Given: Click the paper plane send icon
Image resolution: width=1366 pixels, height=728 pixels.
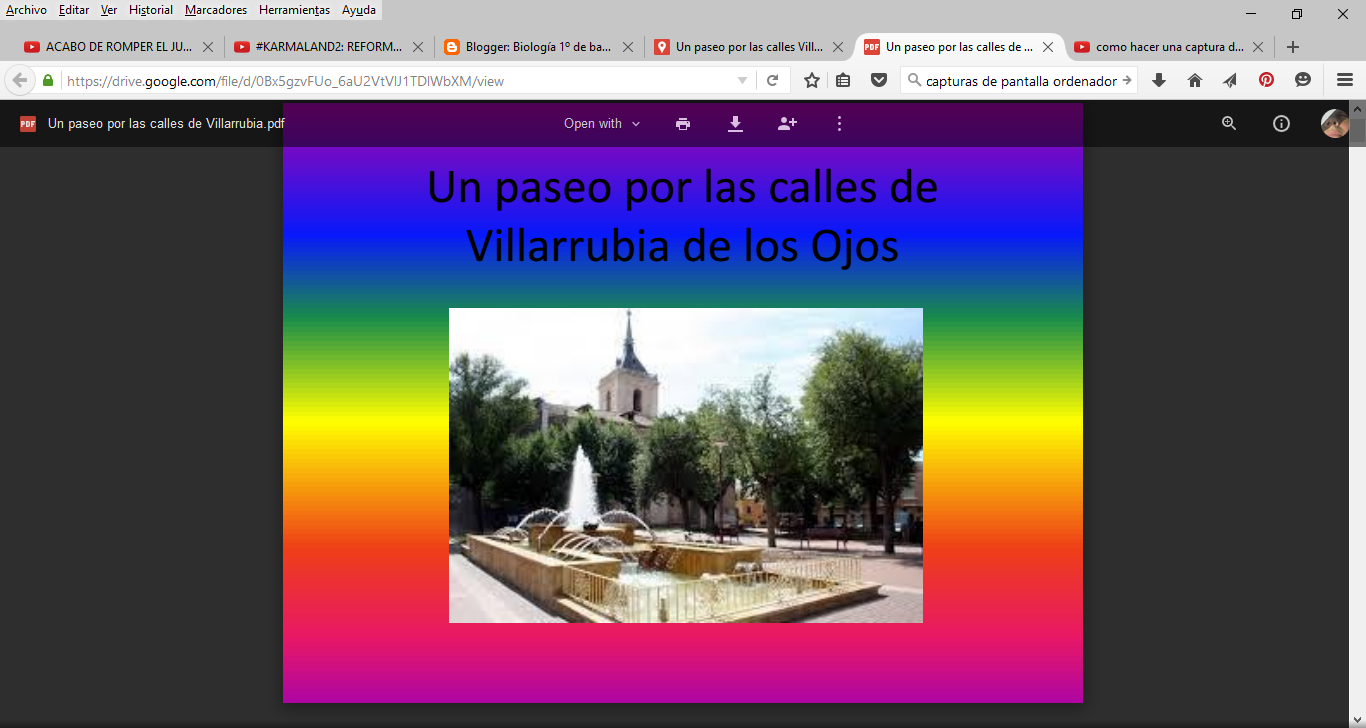Looking at the screenshot, I should pyautogui.click(x=1230, y=81).
